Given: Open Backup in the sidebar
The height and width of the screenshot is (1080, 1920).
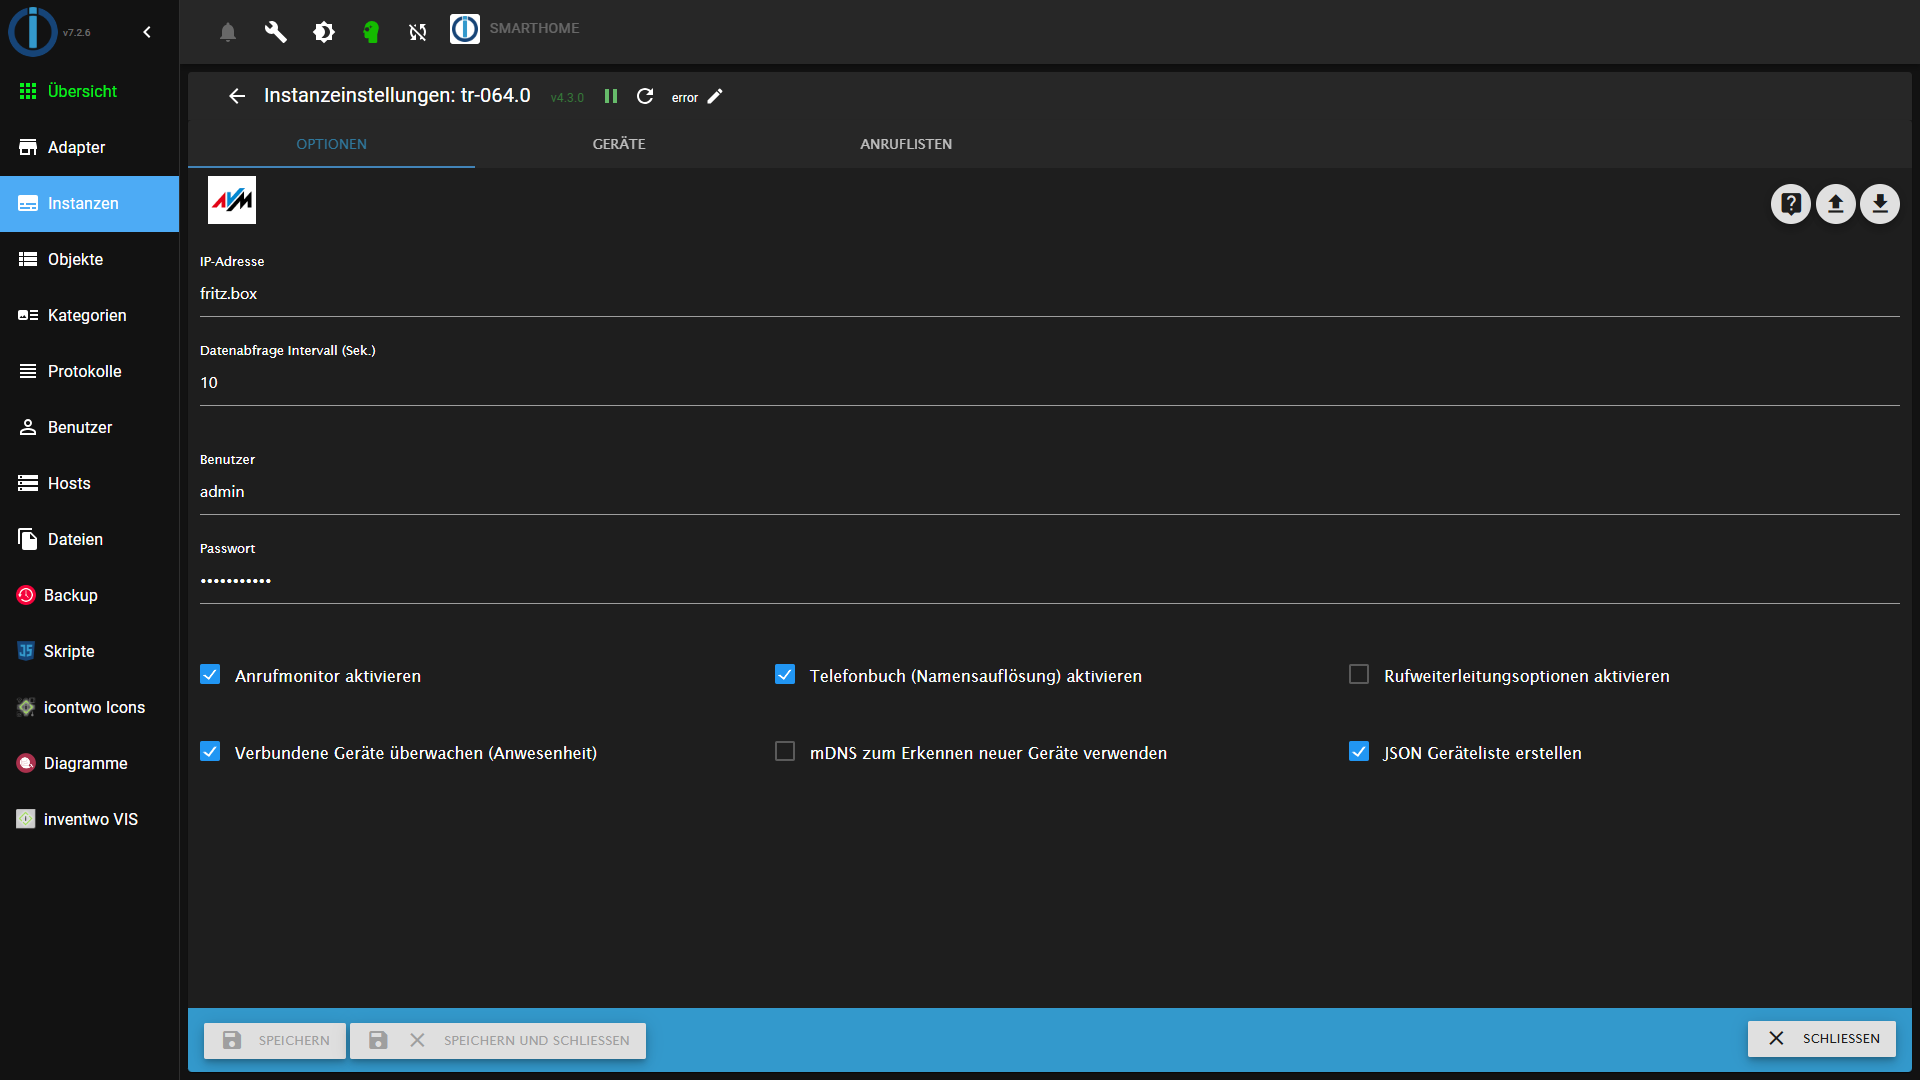Looking at the screenshot, I should point(89,595).
